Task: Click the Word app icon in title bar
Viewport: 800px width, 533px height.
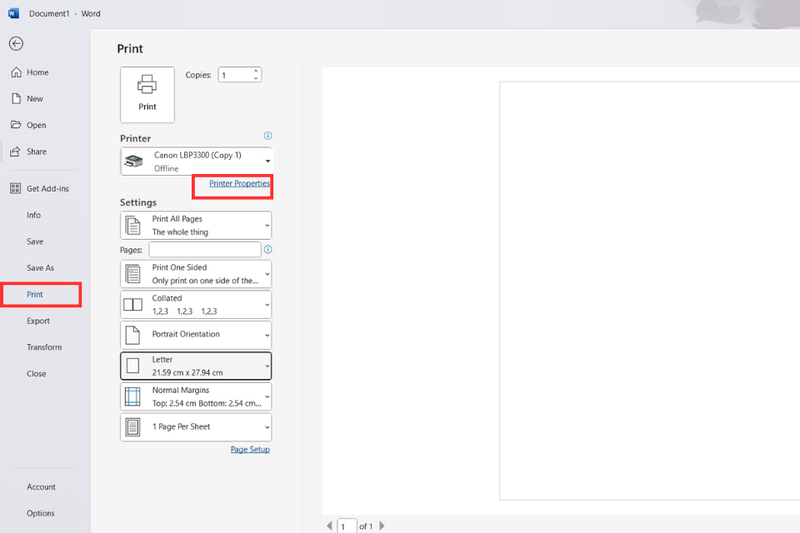Action: (14, 13)
